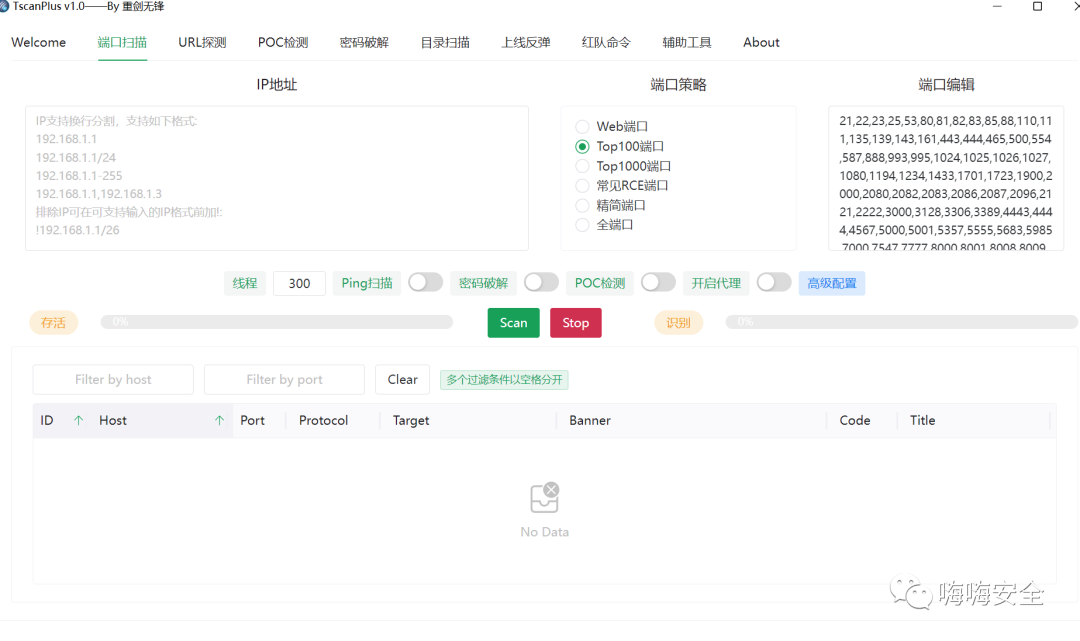Click the TscanPlus logo icon in the title bar
The height and width of the screenshot is (641, 1080).
click(8, 7)
